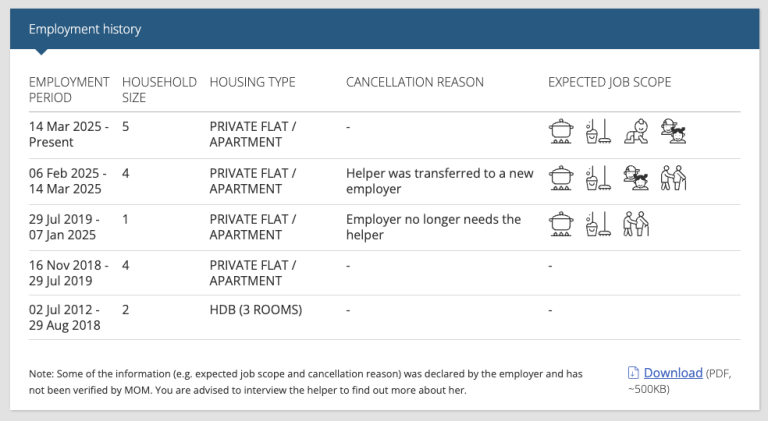Click cleaning mop icon in 29 Jul 2019 row
Image resolution: width=768 pixels, height=421 pixels.
[598, 224]
